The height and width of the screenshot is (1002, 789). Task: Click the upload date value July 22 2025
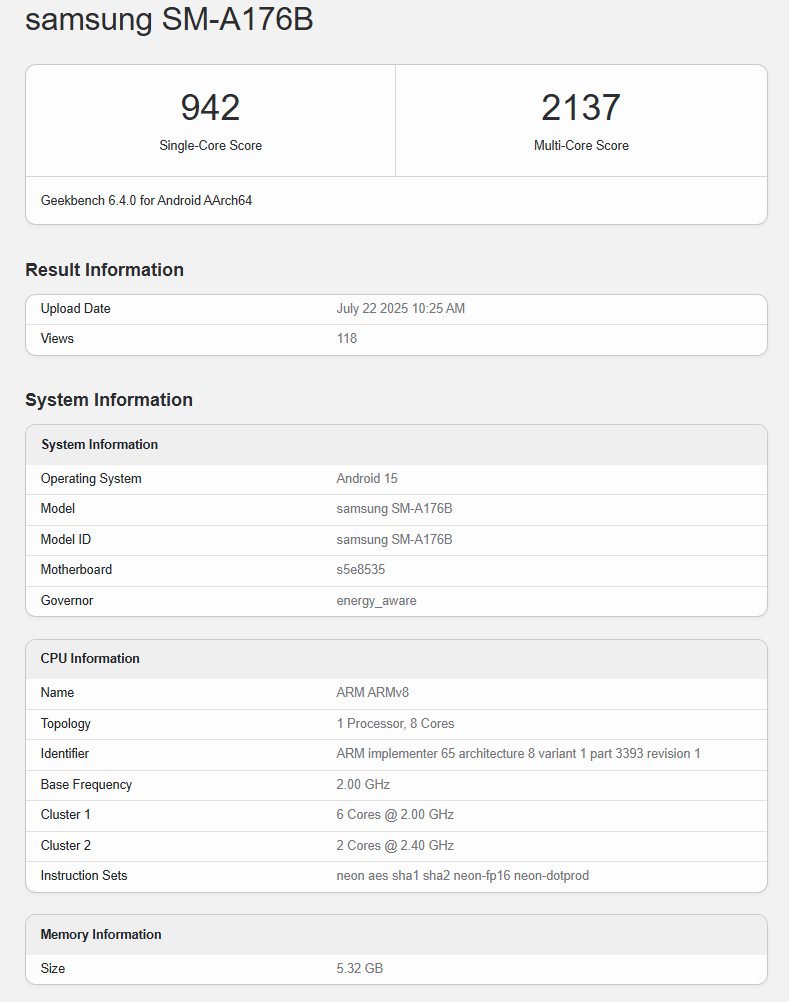(x=400, y=309)
